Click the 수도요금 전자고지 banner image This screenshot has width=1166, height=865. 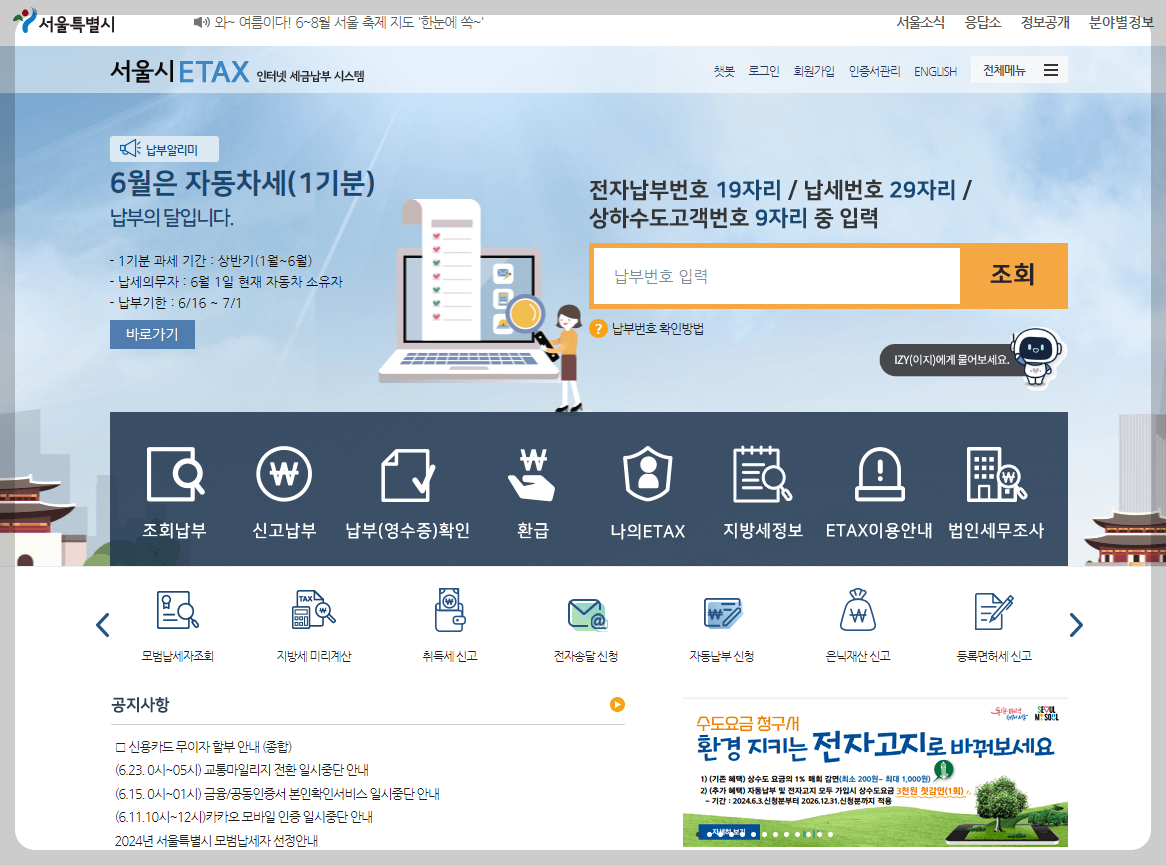pyautogui.click(x=875, y=772)
